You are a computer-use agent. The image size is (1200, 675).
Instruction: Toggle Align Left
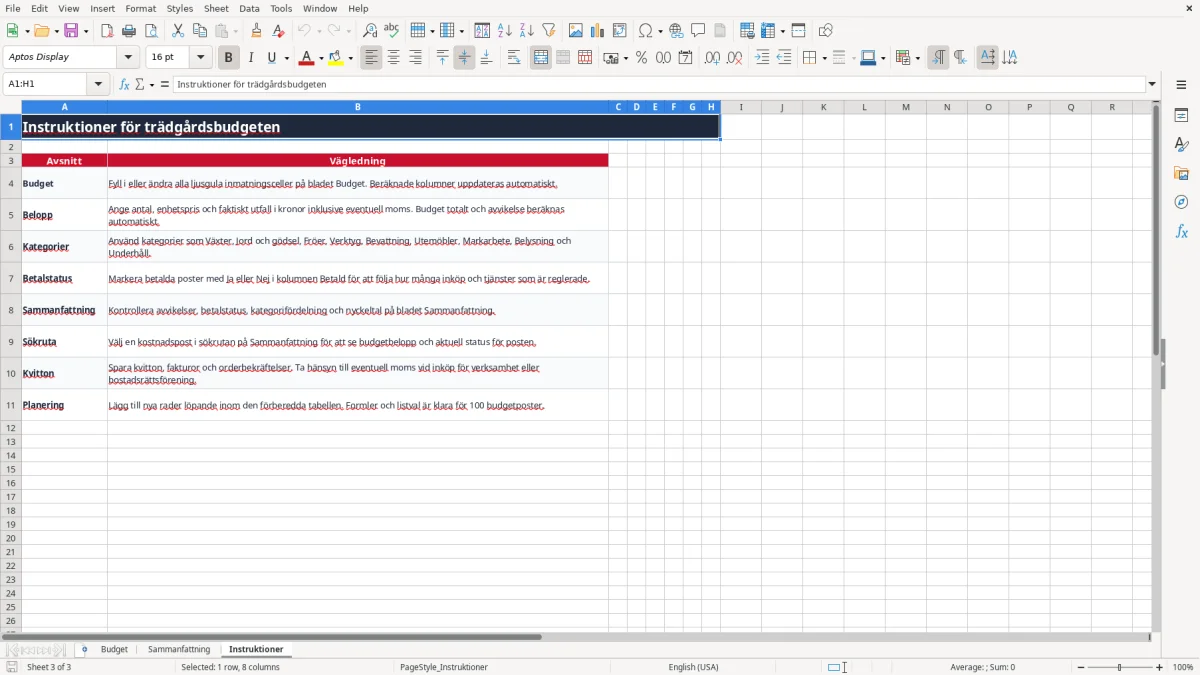(x=371, y=58)
